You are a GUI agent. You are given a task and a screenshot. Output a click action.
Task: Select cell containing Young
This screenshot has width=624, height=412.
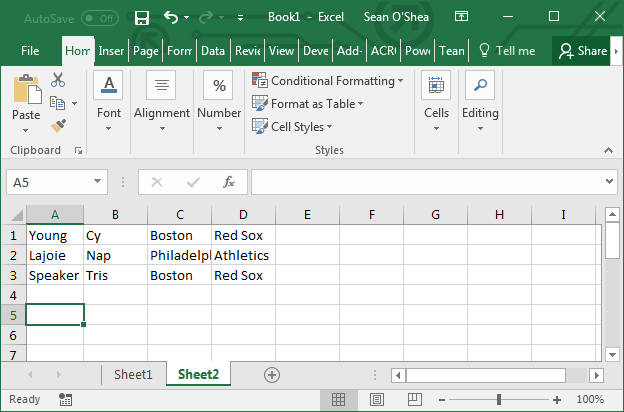click(x=55, y=235)
